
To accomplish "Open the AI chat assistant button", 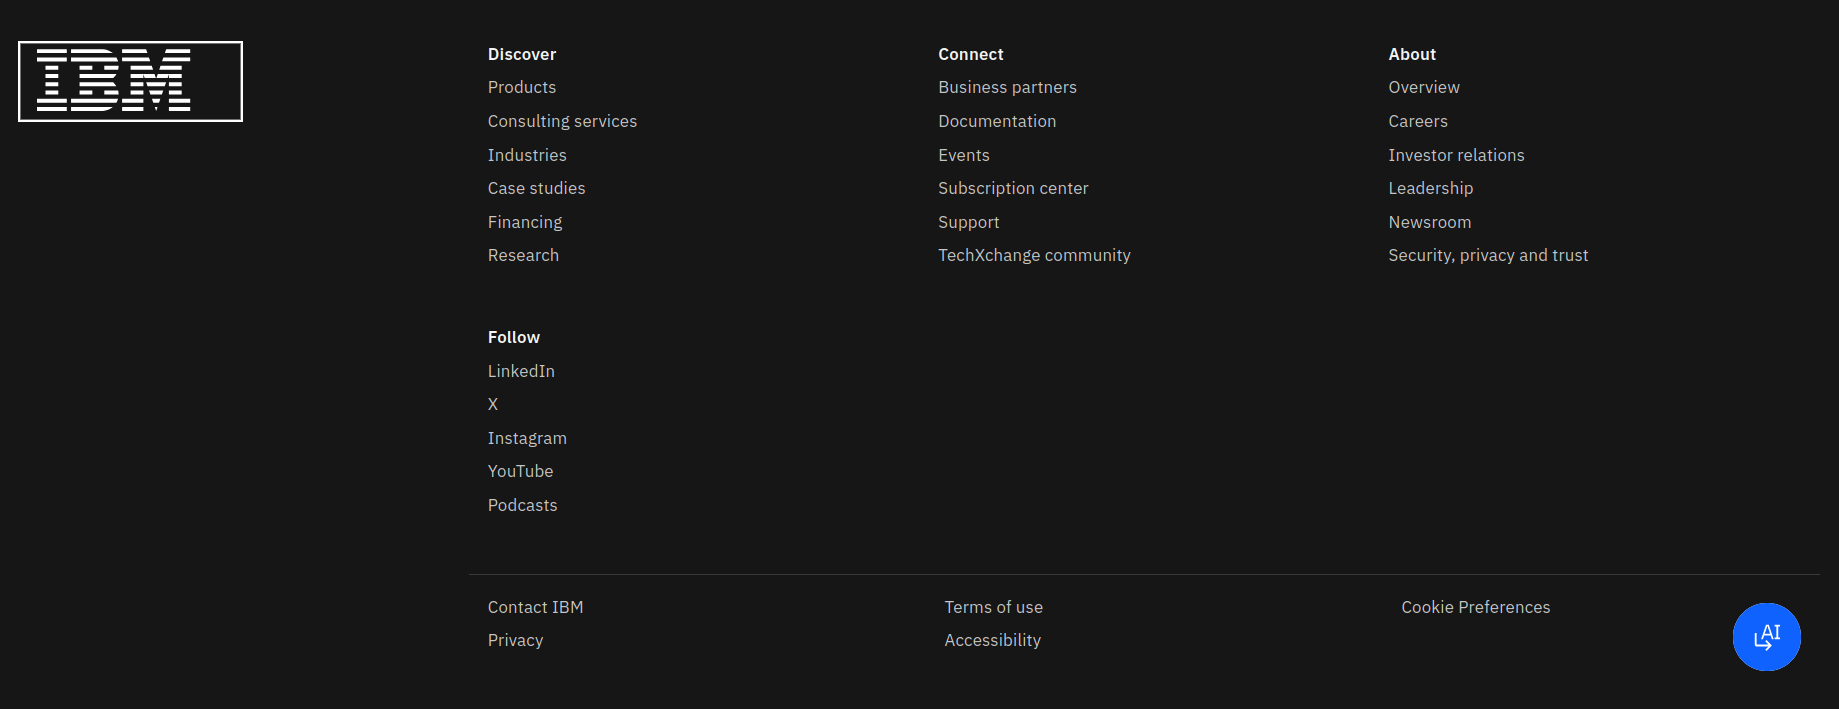I will 1766,637.
